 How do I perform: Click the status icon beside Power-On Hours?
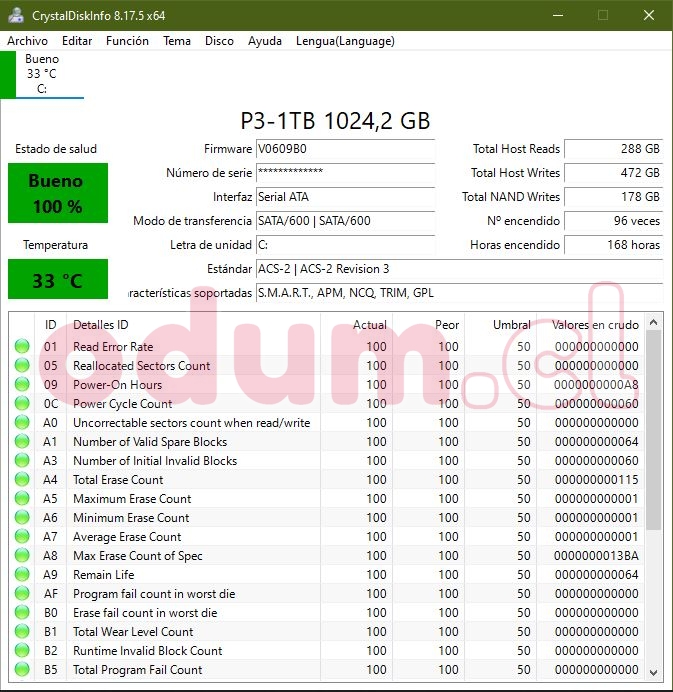(22, 385)
